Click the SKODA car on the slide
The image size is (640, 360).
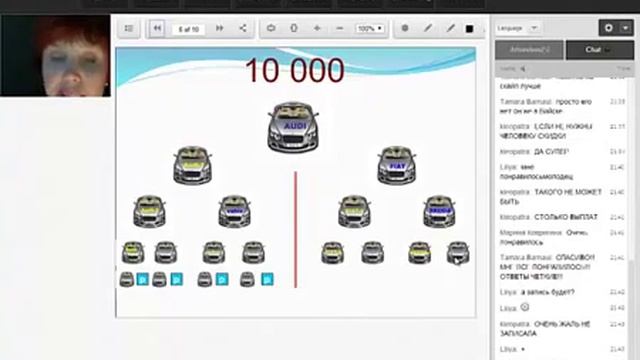pos(439,211)
